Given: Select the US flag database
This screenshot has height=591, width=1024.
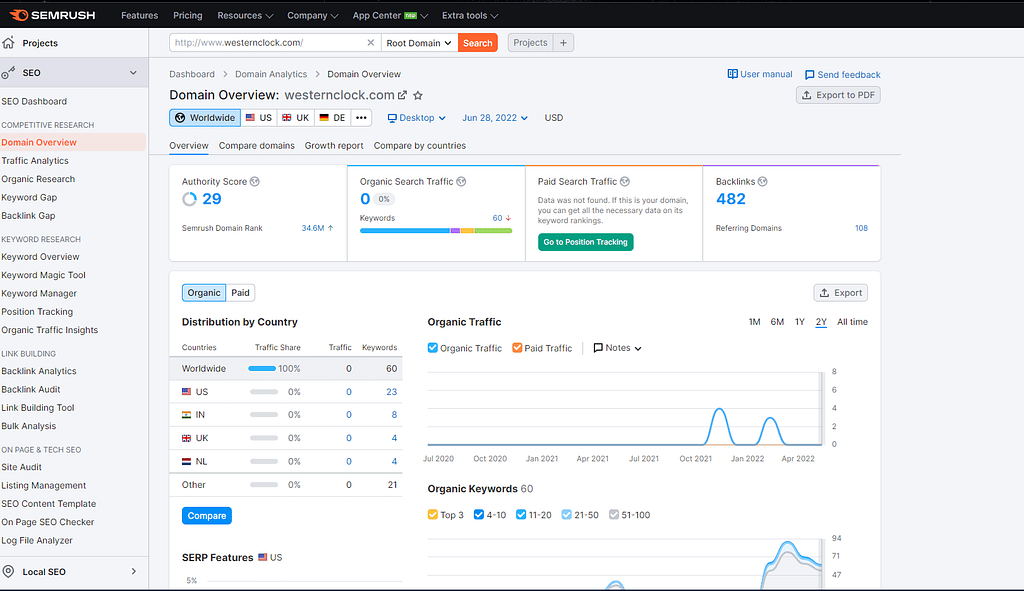Looking at the screenshot, I should pos(259,118).
